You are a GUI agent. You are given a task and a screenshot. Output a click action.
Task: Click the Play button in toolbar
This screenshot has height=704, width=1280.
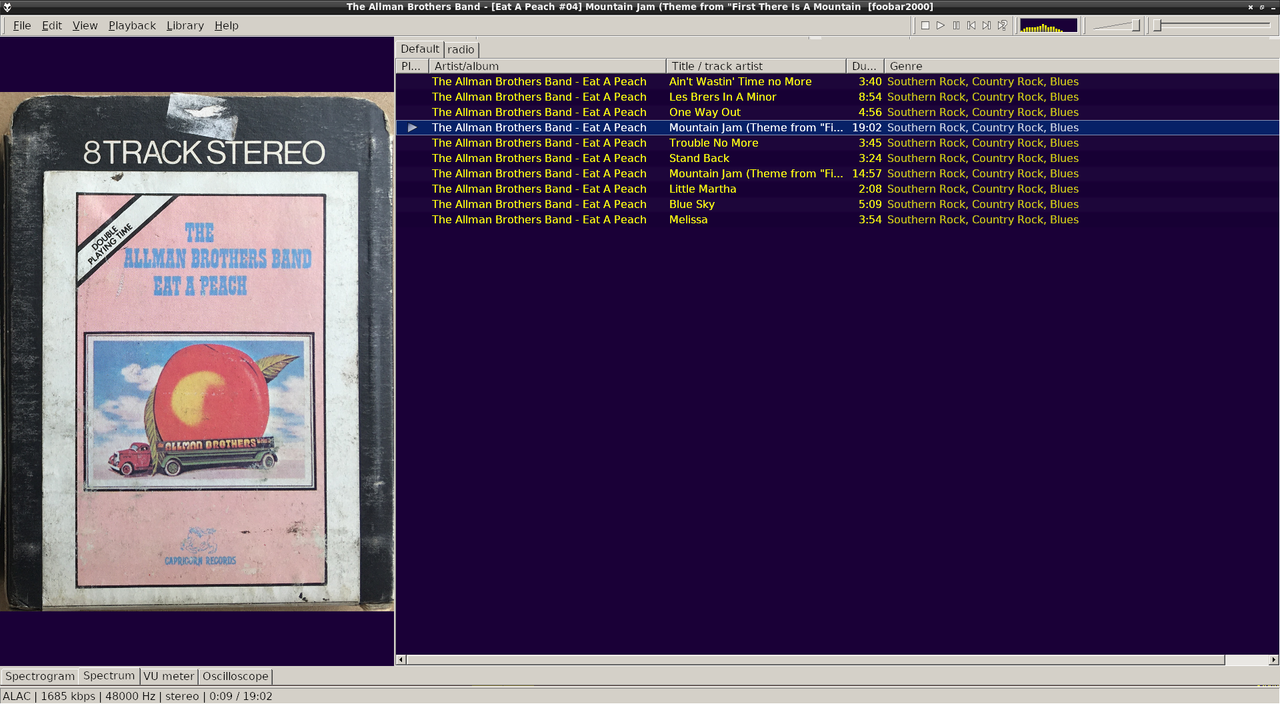[x=940, y=25]
